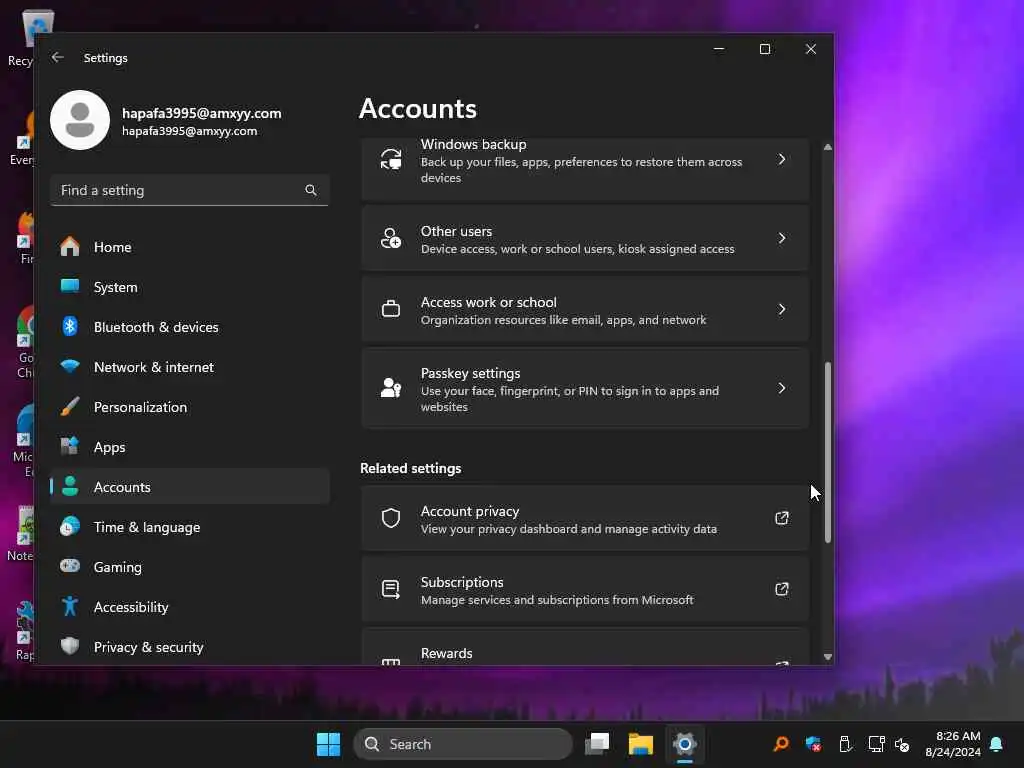The image size is (1024, 768).
Task: Select Home in the settings sidebar
Action: (189, 248)
